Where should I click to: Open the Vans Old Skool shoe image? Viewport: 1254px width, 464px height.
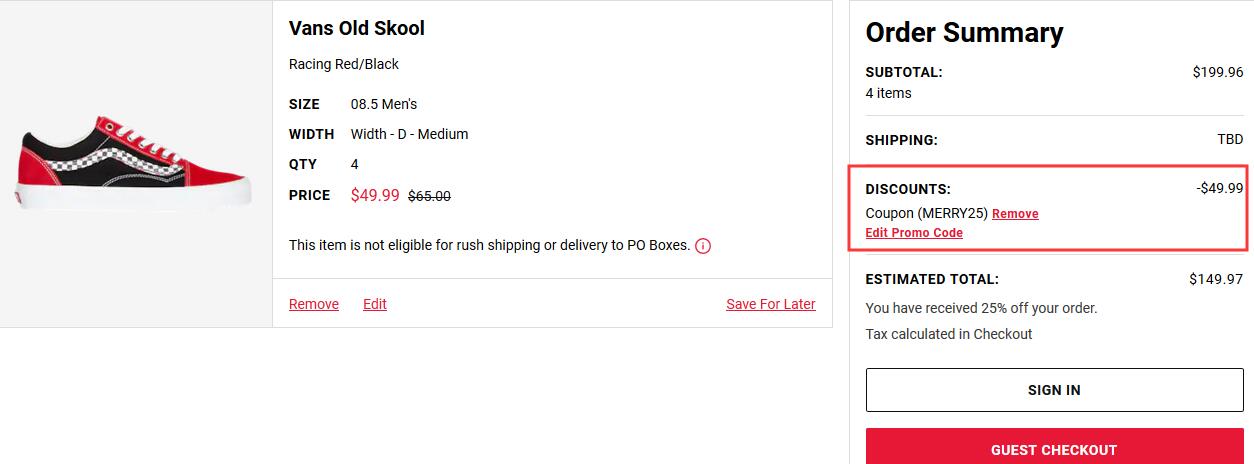click(x=133, y=162)
